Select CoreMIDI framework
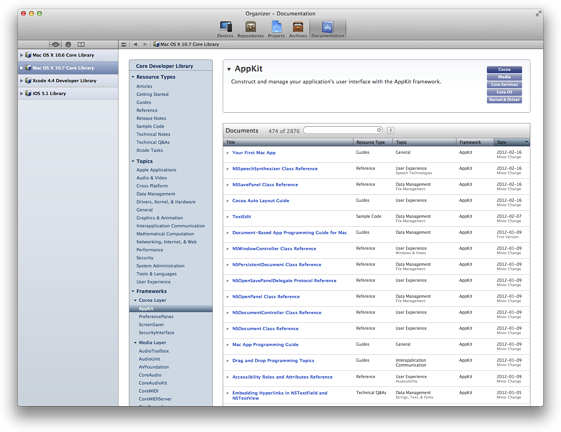 point(148,391)
